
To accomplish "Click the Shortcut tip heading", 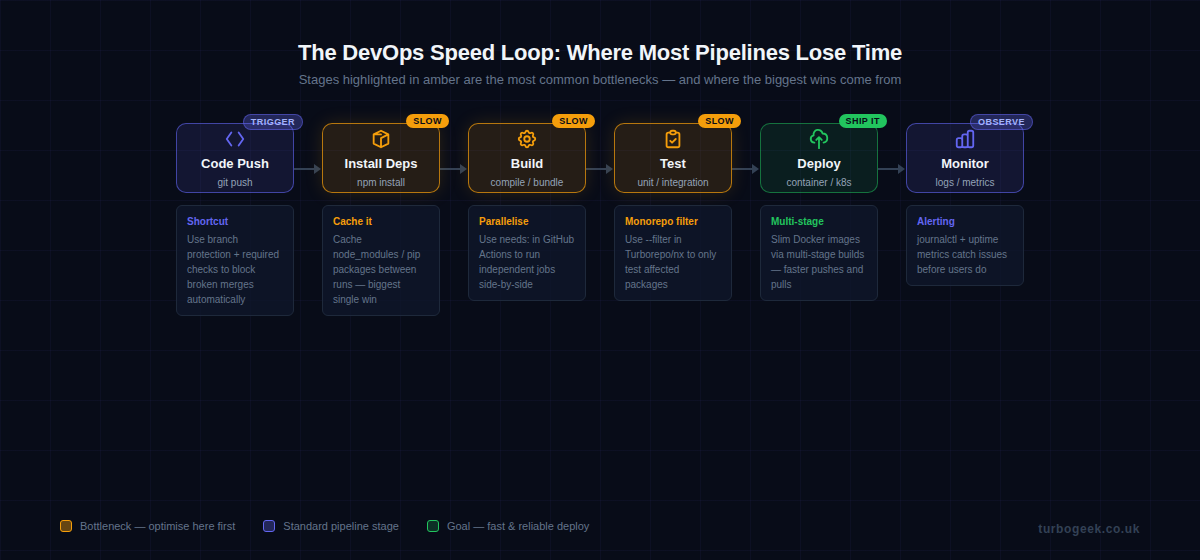I will point(207,221).
